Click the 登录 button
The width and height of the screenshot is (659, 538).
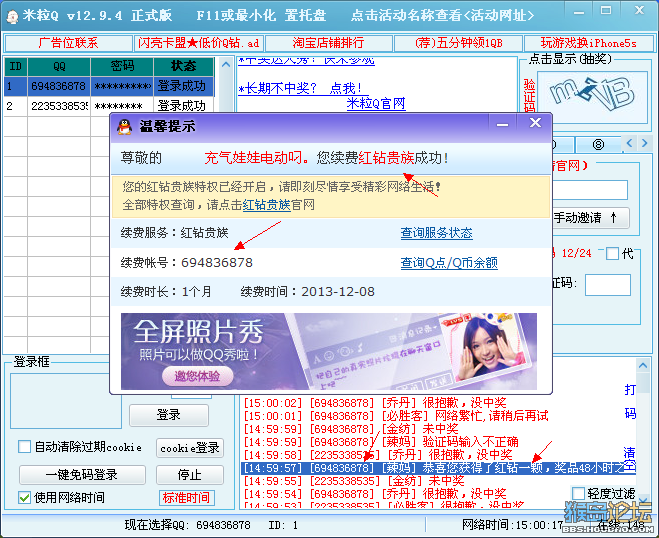[x=169, y=415]
